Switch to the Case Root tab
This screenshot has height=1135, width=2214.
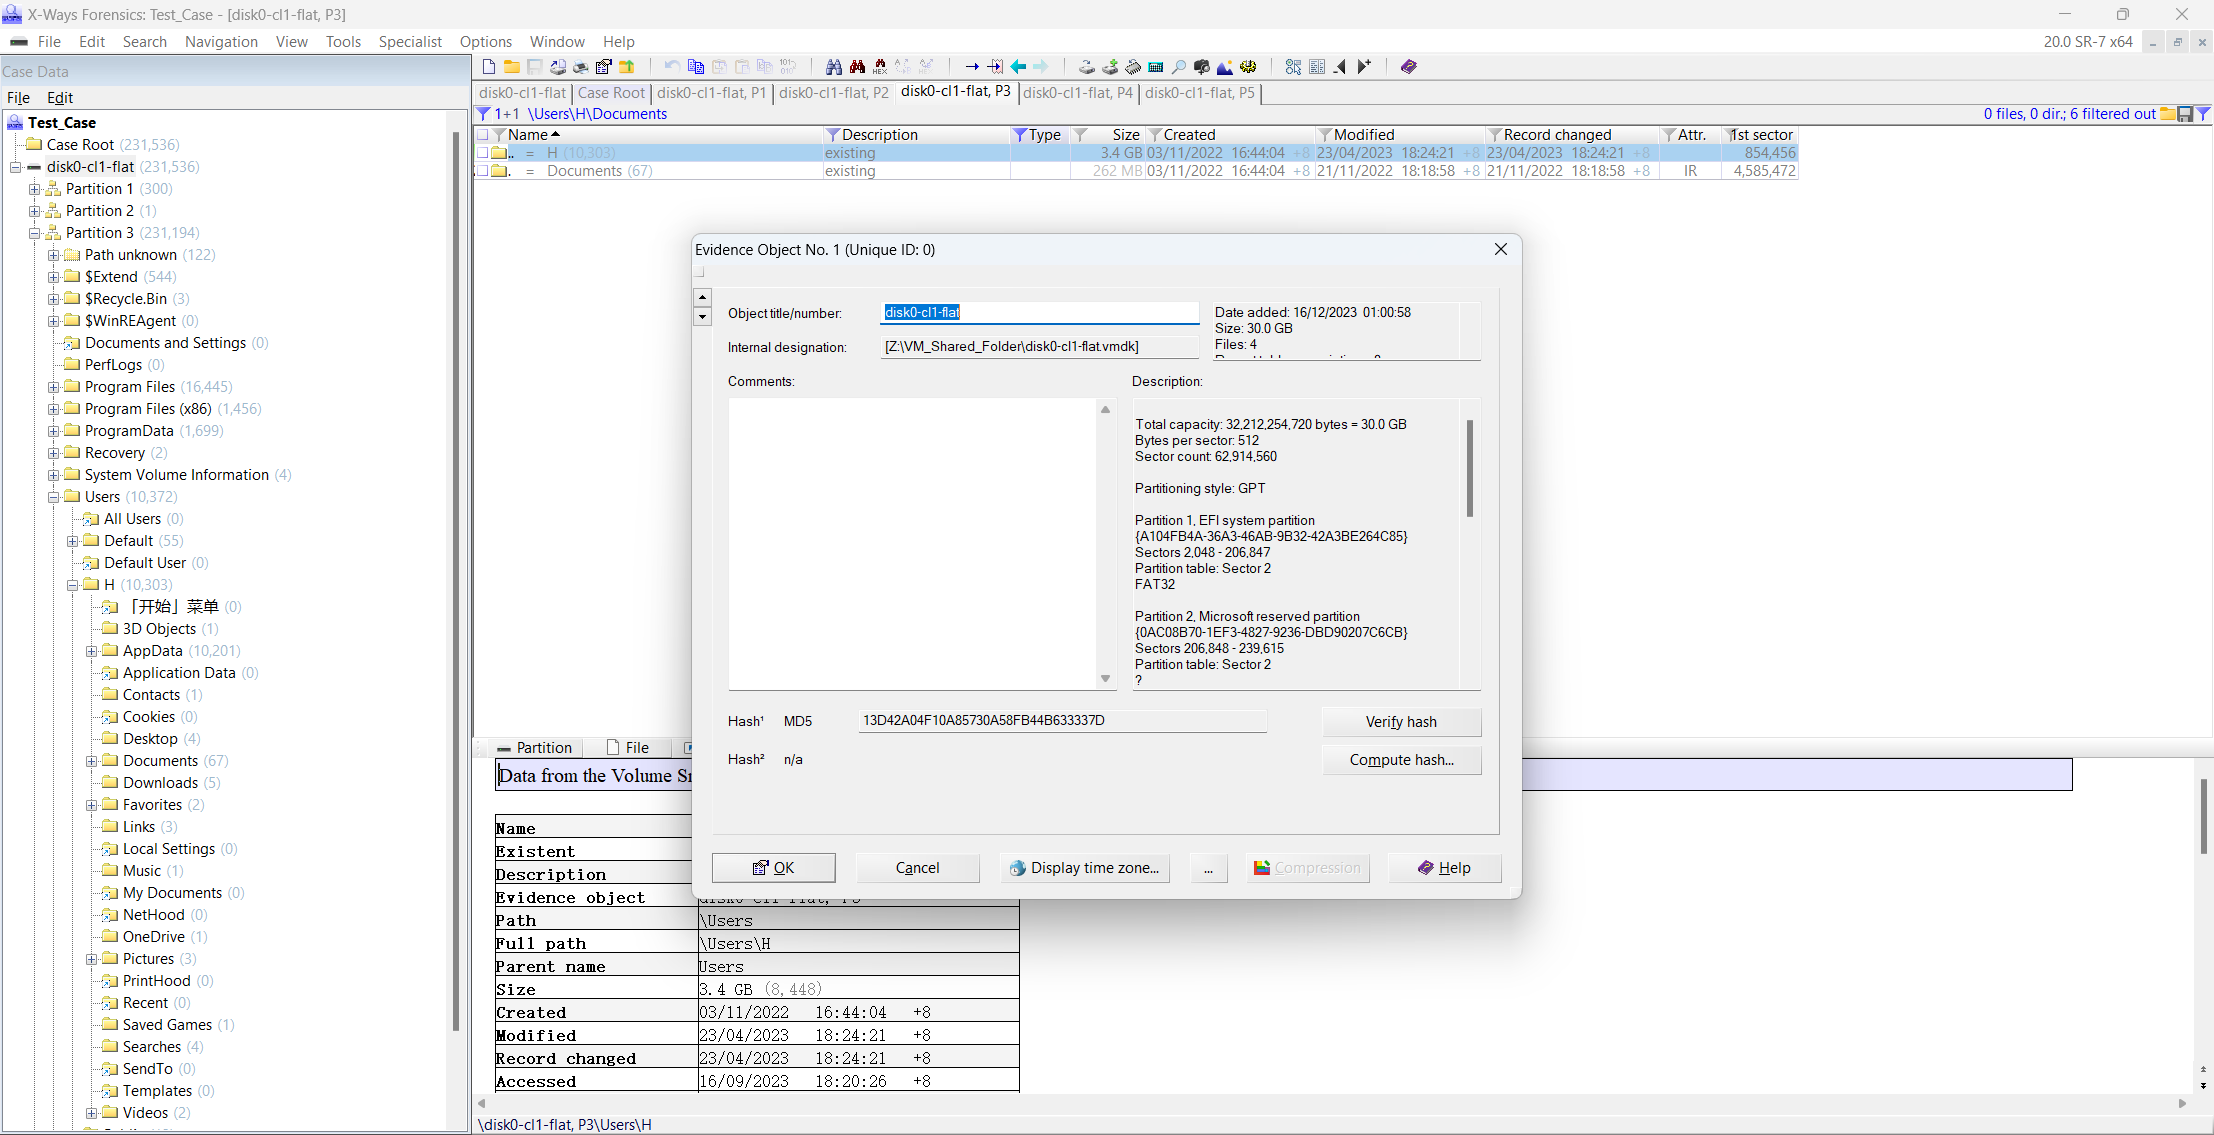611,93
